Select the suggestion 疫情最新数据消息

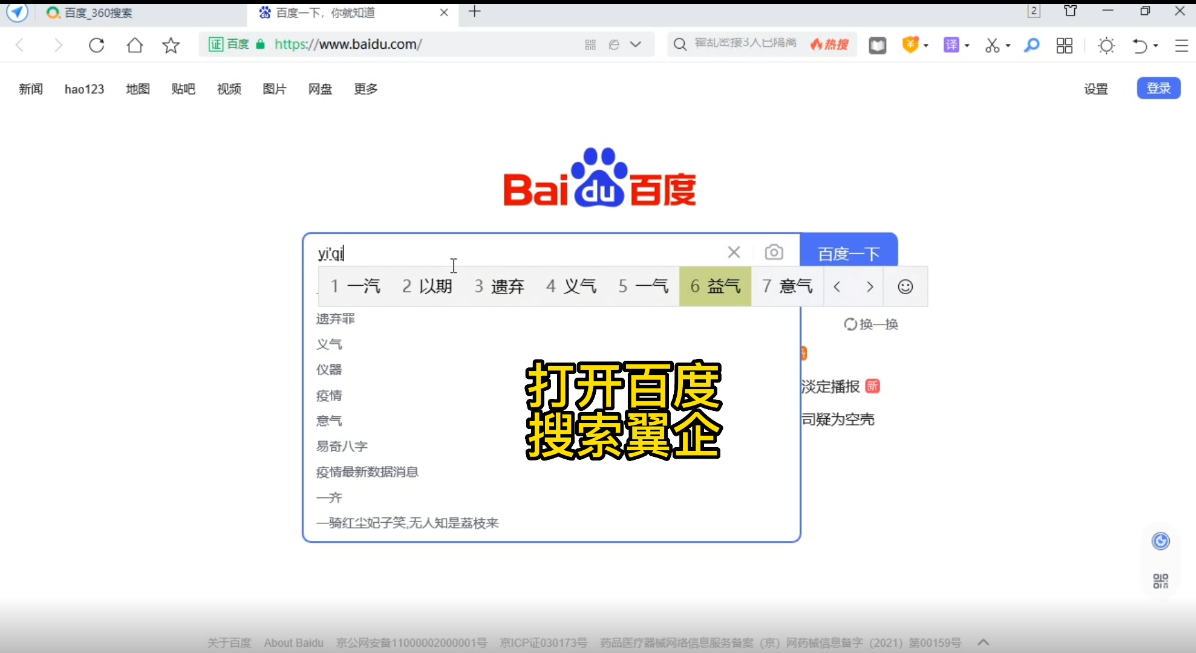coord(367,472)
